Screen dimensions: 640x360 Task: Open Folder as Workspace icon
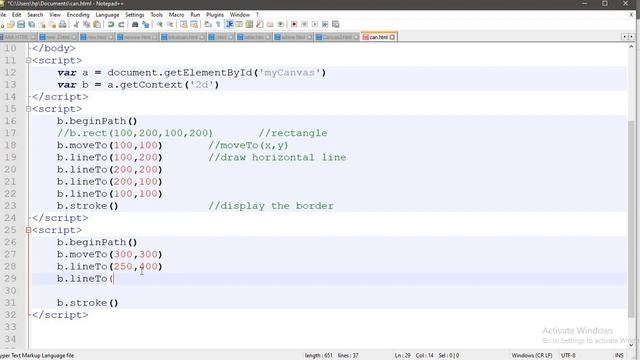click(x=270, y=24)
